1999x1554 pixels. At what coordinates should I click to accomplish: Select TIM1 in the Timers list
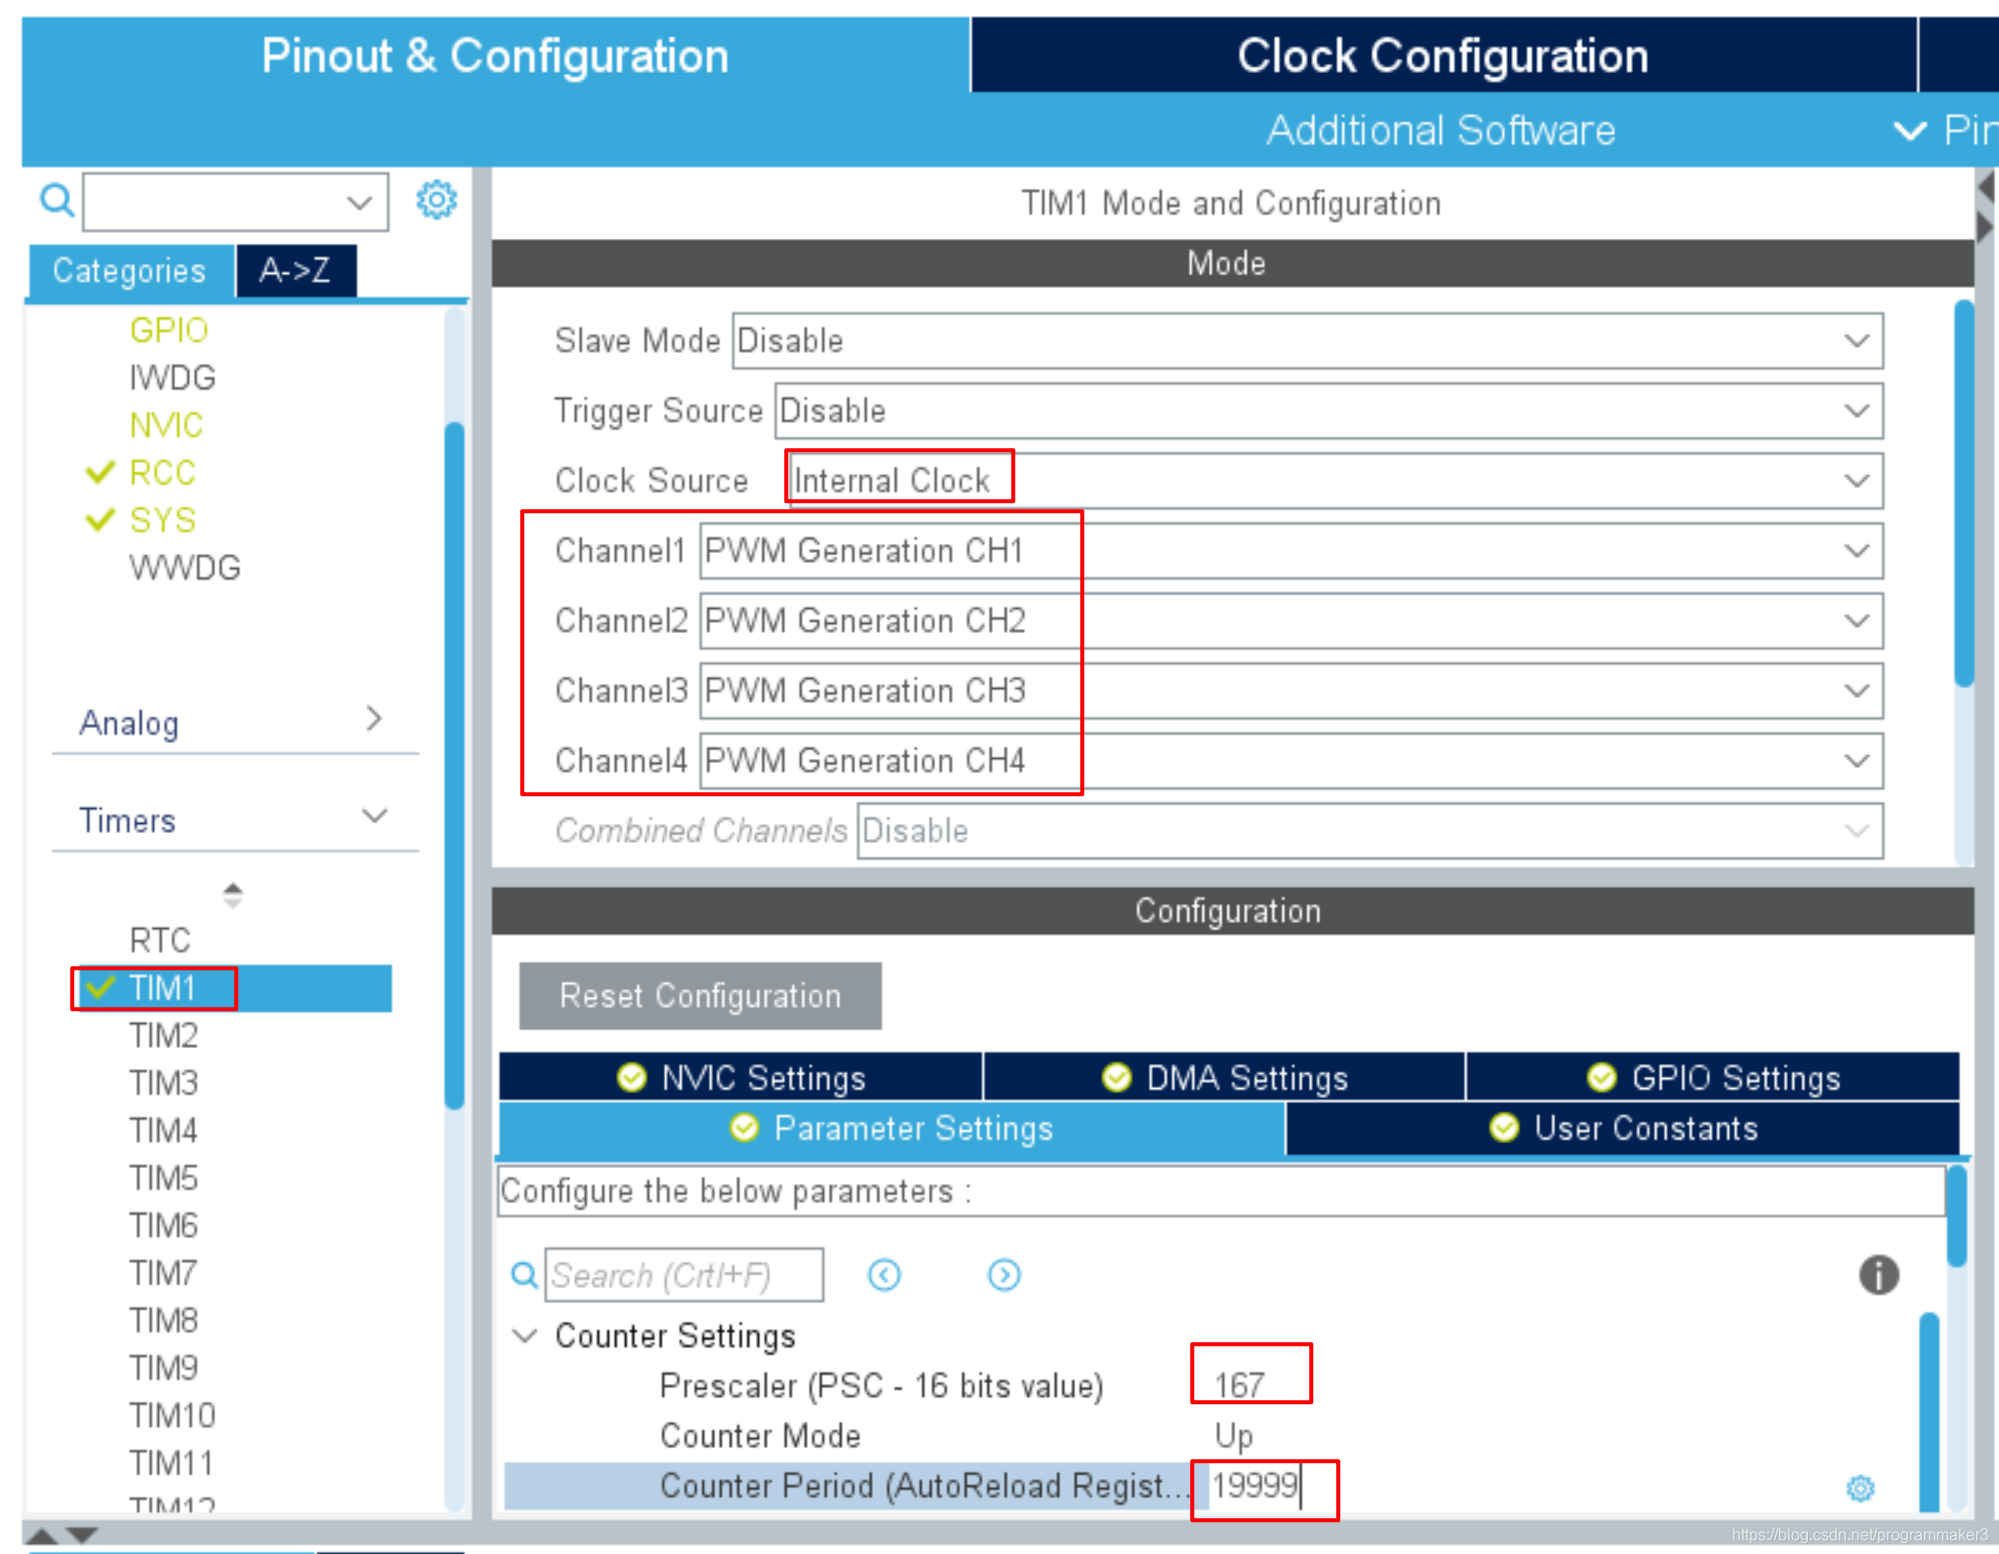click(162, 988)
